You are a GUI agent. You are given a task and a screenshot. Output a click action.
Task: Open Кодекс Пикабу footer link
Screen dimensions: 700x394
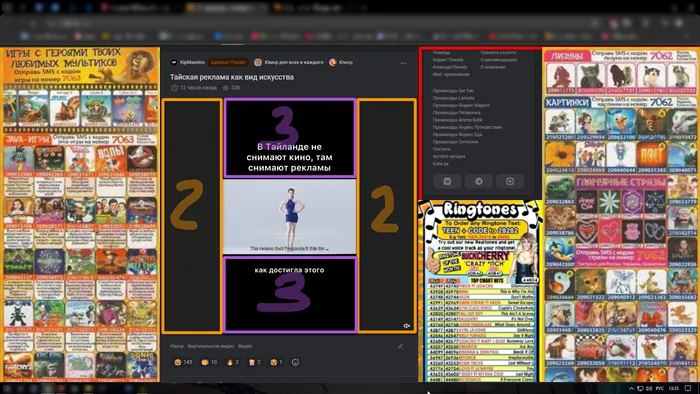click(x=448, y=60)
